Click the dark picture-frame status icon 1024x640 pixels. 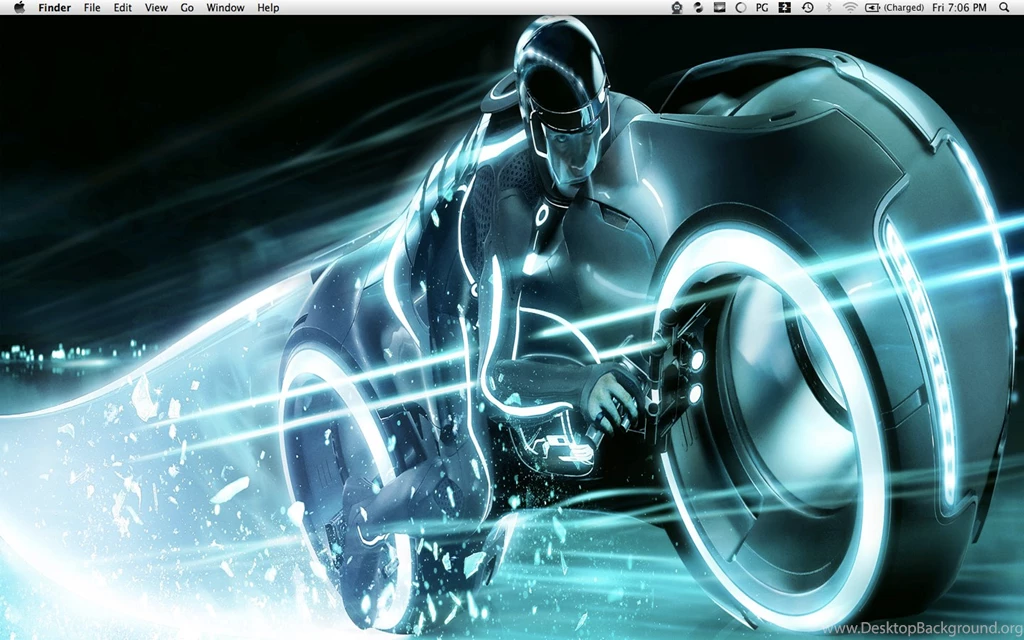719,8
